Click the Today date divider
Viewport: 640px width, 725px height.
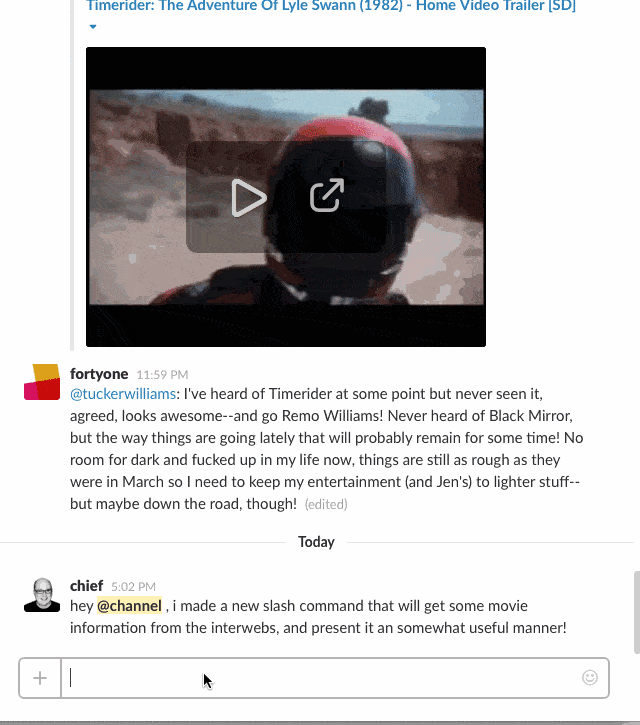pos(316,542)
